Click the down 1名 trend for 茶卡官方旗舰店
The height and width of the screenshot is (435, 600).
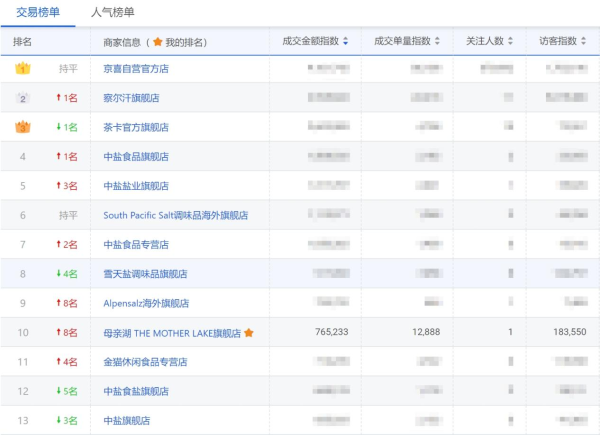point(67,127)
